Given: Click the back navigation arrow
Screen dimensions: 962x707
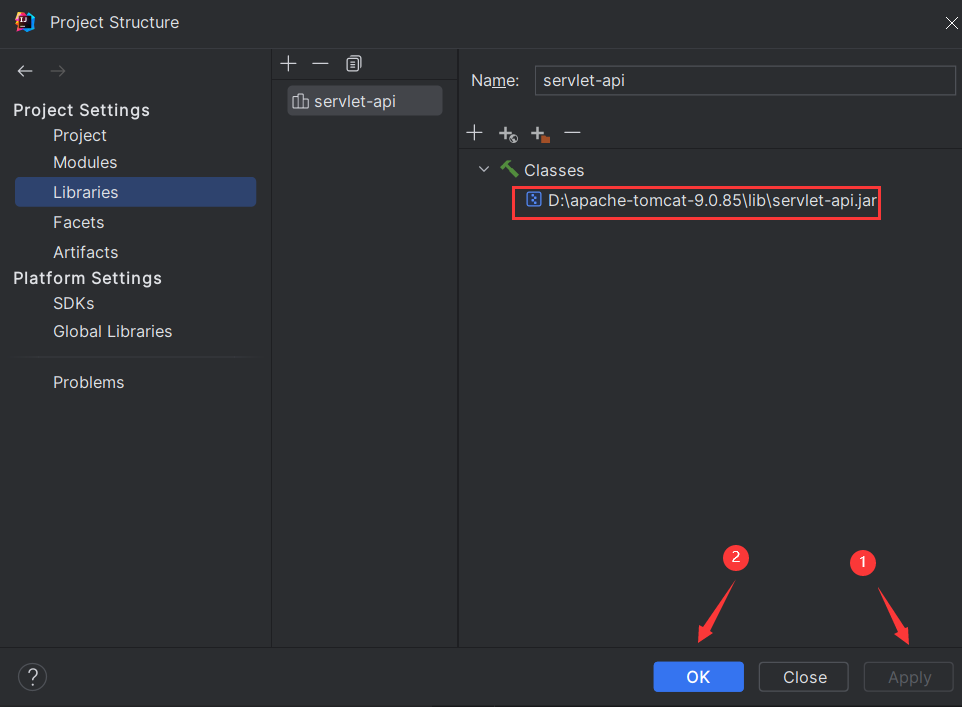Looking at the screenshot, I should pos(25,71).
